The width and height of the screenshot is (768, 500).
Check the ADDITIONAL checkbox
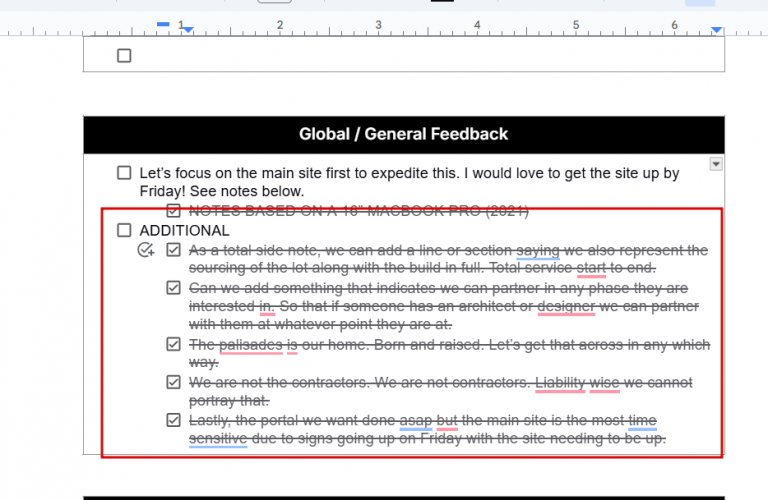tap(124, 230)
